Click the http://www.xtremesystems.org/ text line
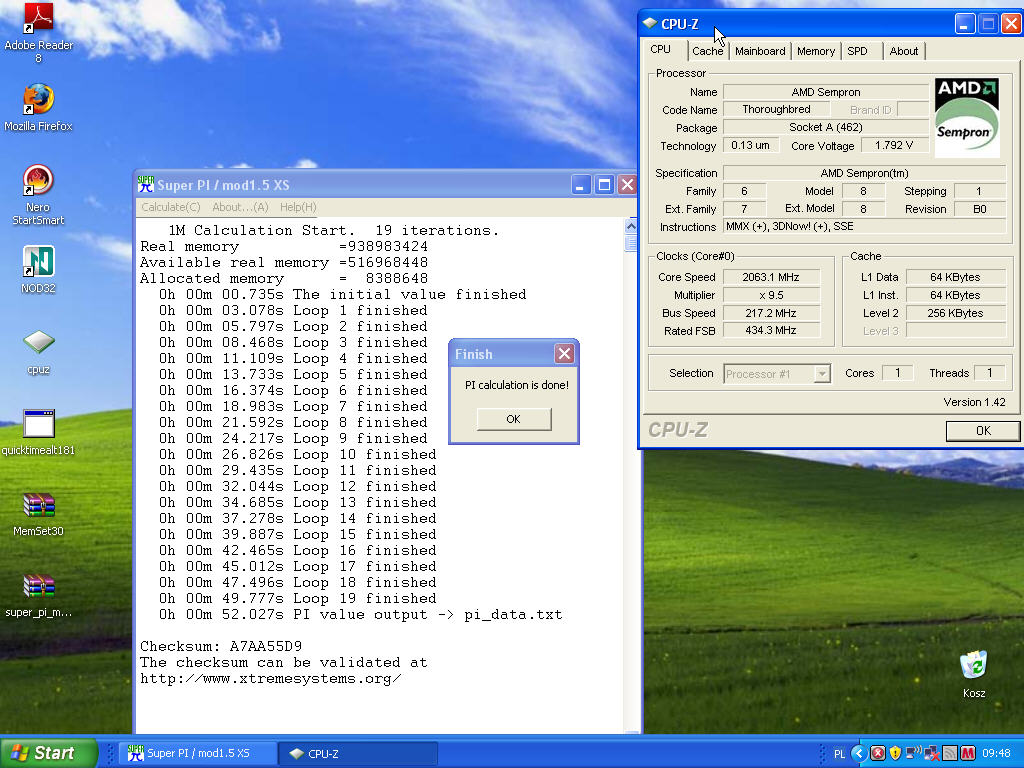This screenshot has width=1024, height=768. click(270, 679)
